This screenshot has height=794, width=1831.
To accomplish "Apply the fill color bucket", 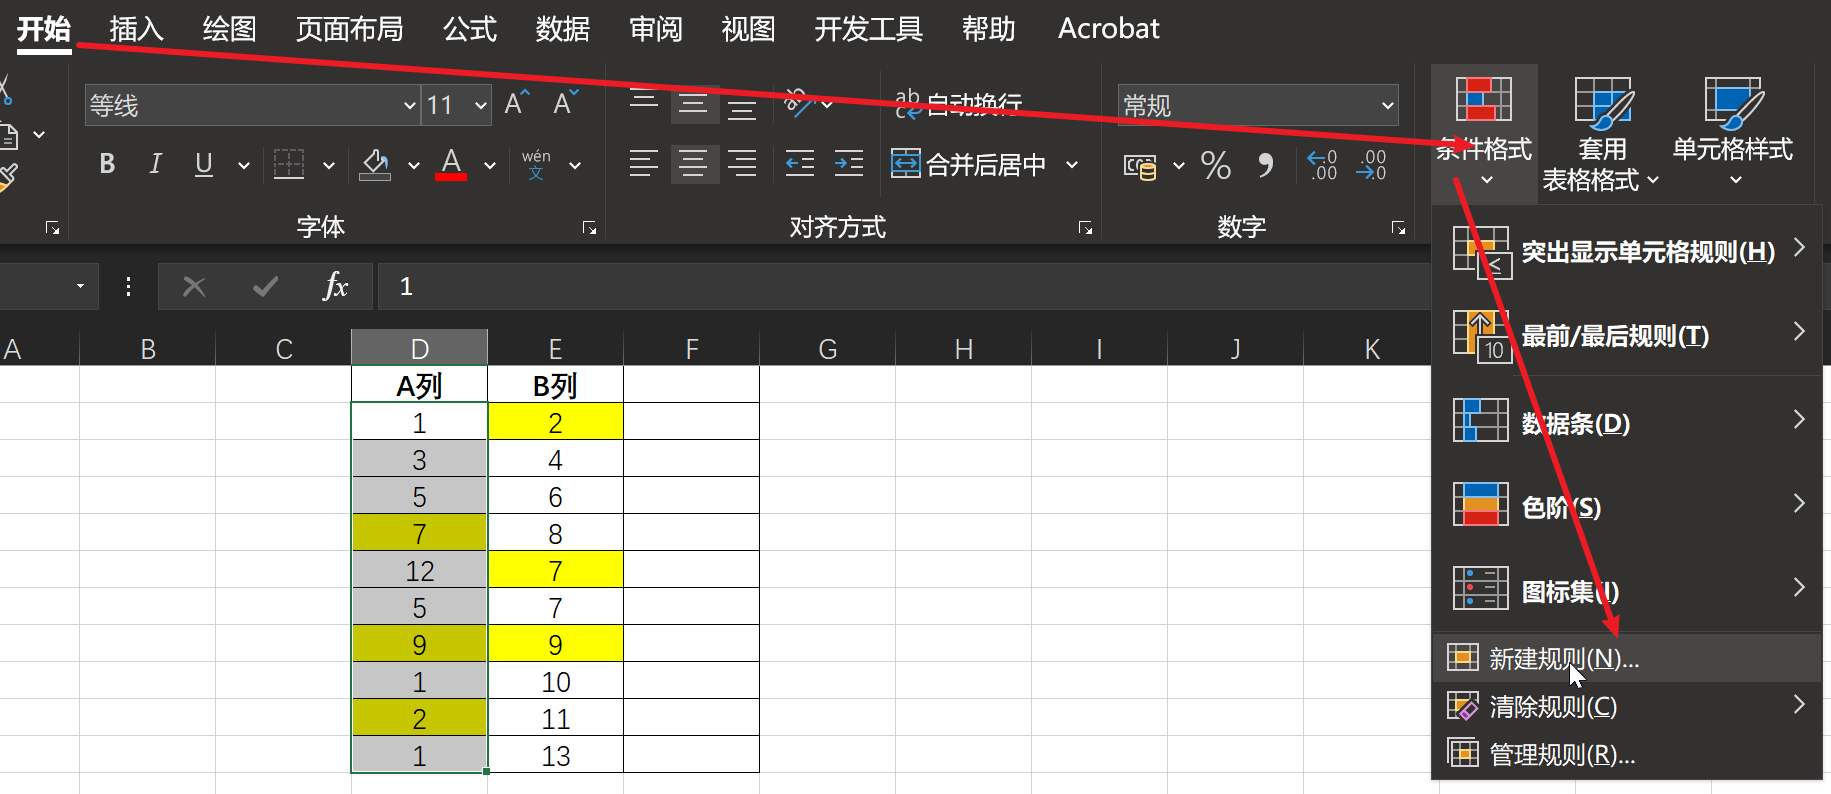I will (375, 164).
